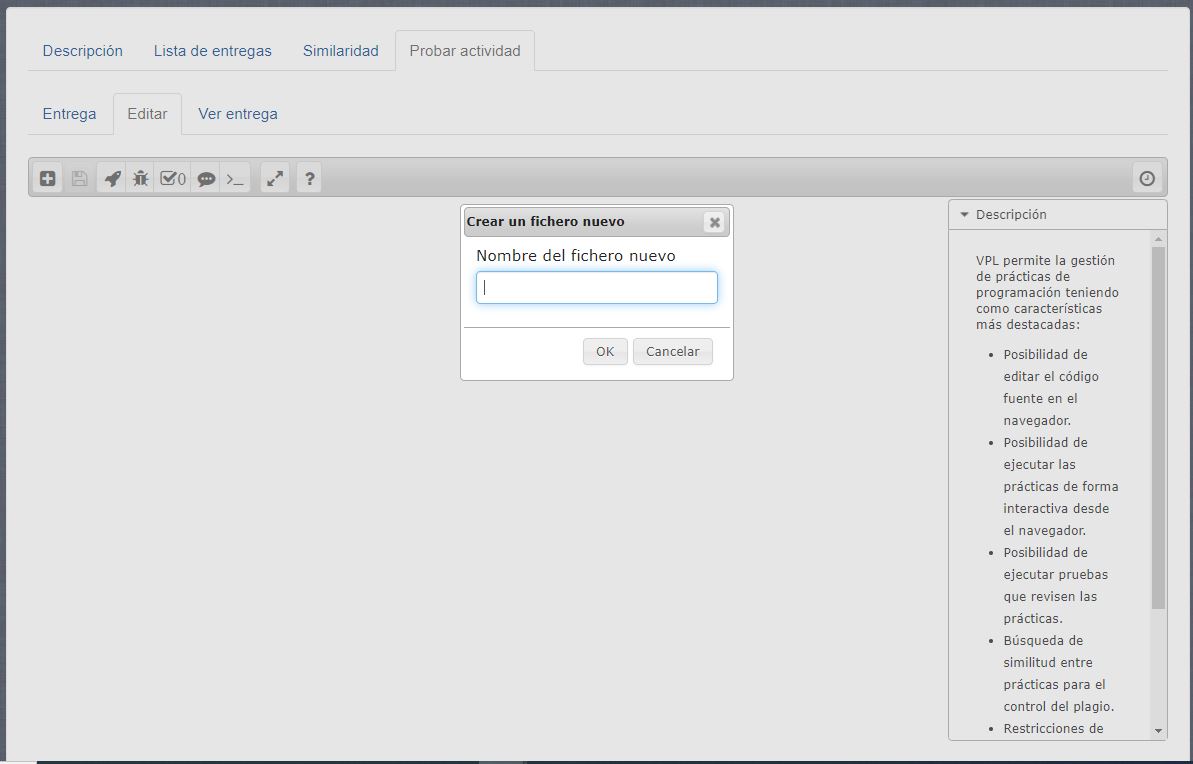Open the console terminal icon
The width and height of the screenshot is (1193, 764).
pos(235,179)
